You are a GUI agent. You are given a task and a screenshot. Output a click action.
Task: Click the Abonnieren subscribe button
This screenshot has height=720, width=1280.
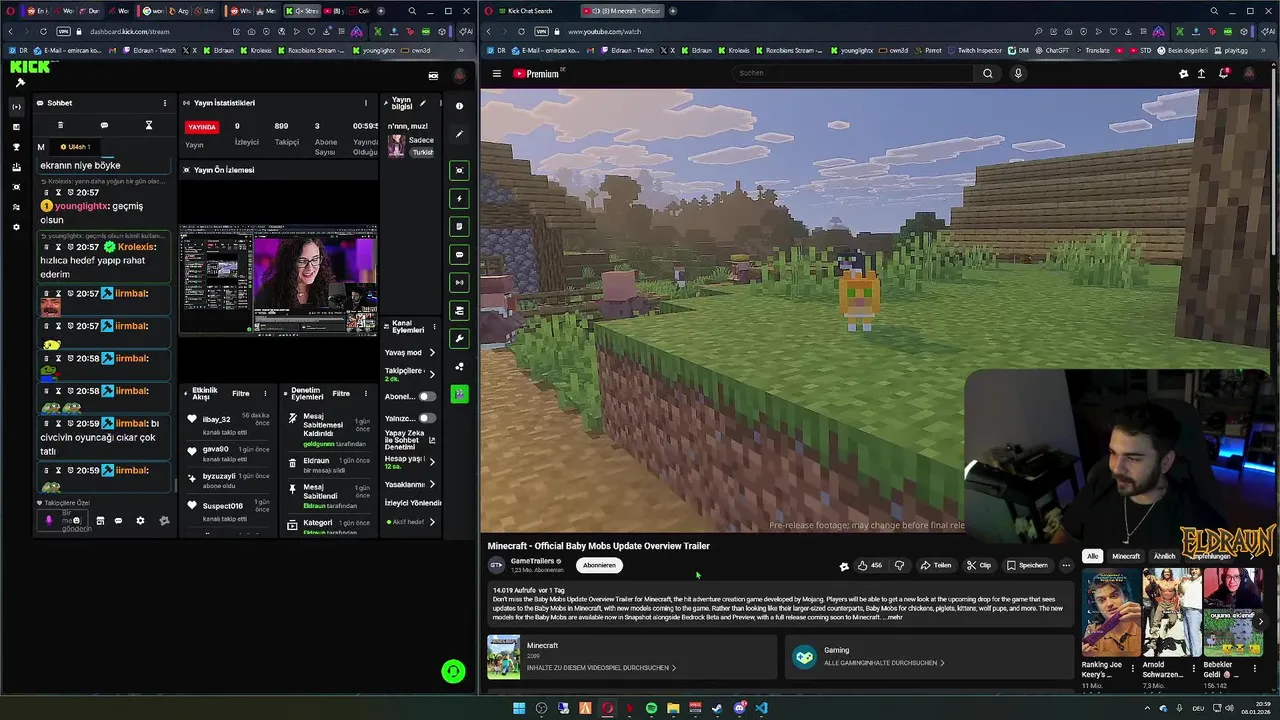(599, 565)
